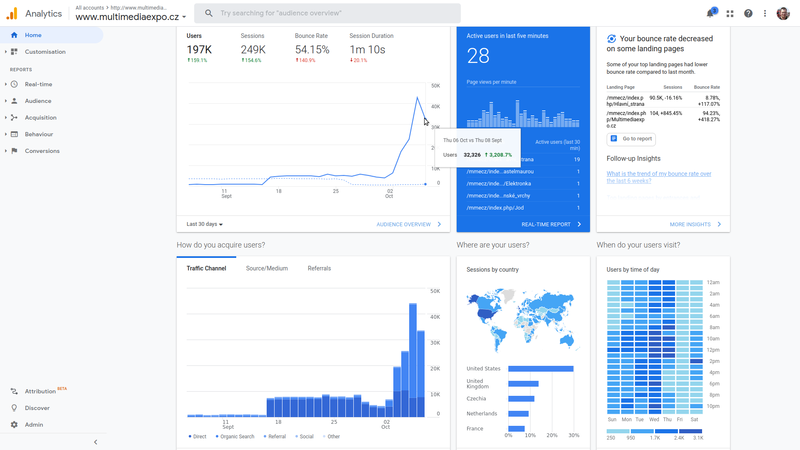Open the Audience Overview report link
Image resolution: width=800 pixels, height=450 pixels.
click(x=404, y=224)
